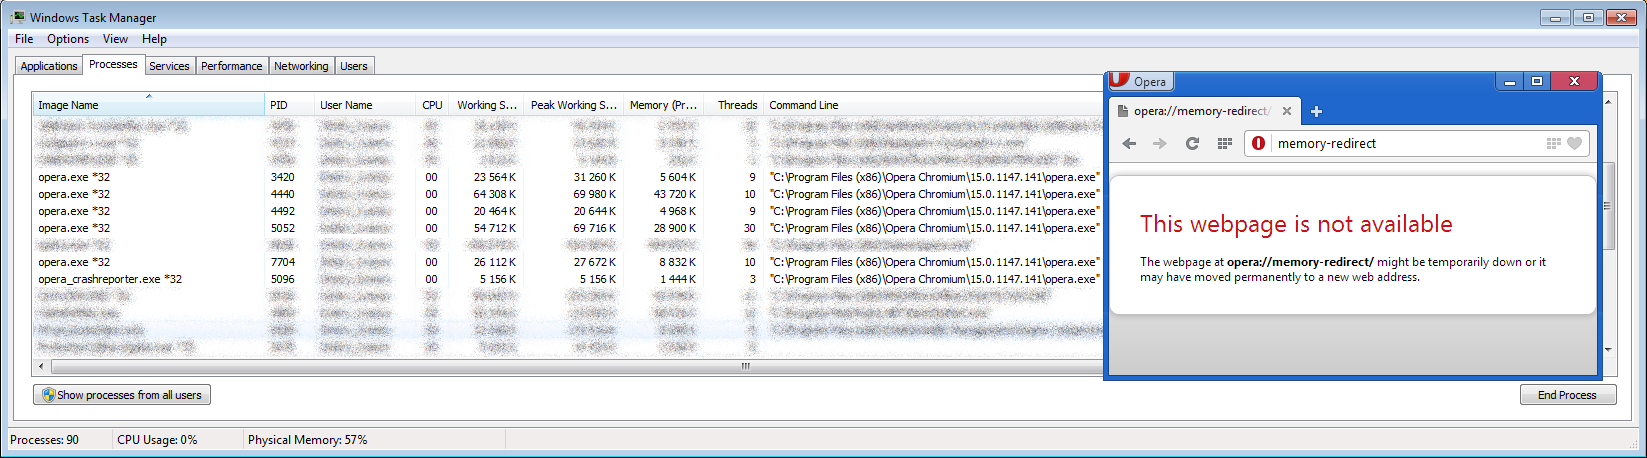This screenshot has height=458, width=1647.
Task: Click the red Opera badge in address bar
Action: pos(1258,144)
